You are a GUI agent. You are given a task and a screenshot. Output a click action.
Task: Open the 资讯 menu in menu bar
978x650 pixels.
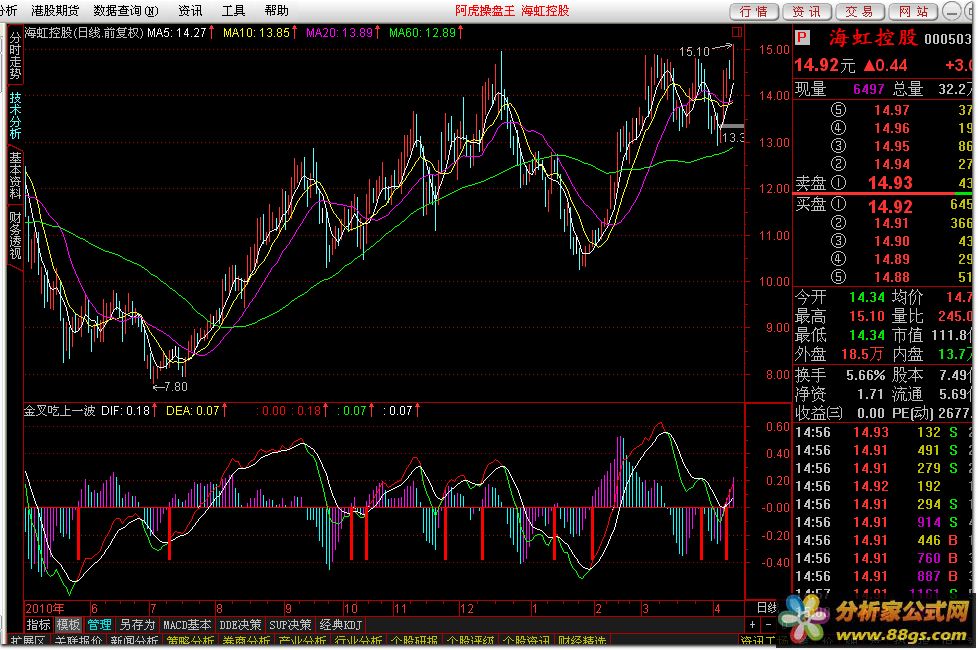tap(190, 11)
